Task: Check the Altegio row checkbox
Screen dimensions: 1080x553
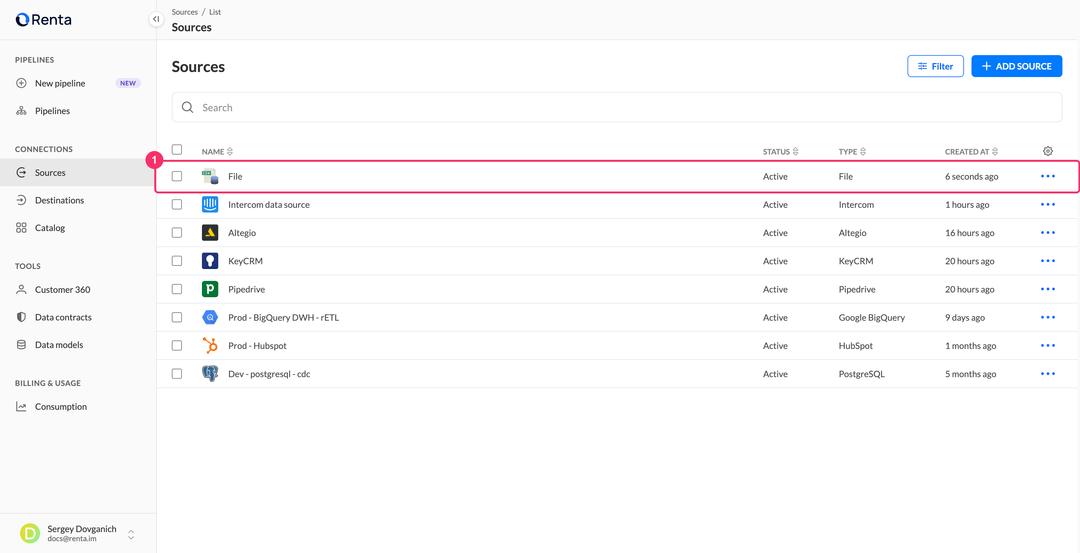Action: coord(177,233)
